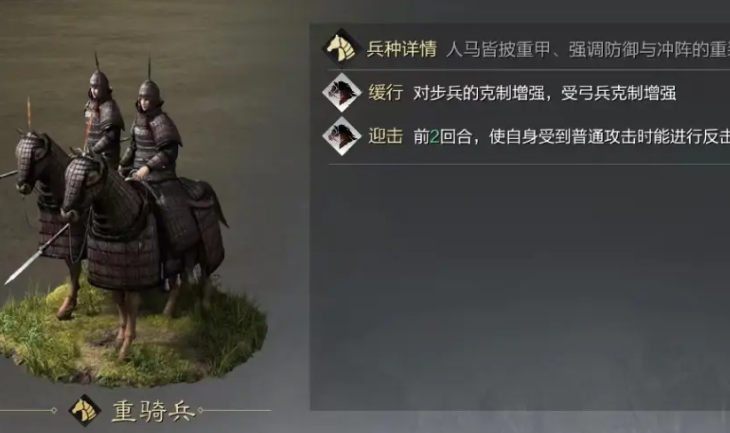Click the front horse's armored head
730x433 pixels.
[80, 185]
